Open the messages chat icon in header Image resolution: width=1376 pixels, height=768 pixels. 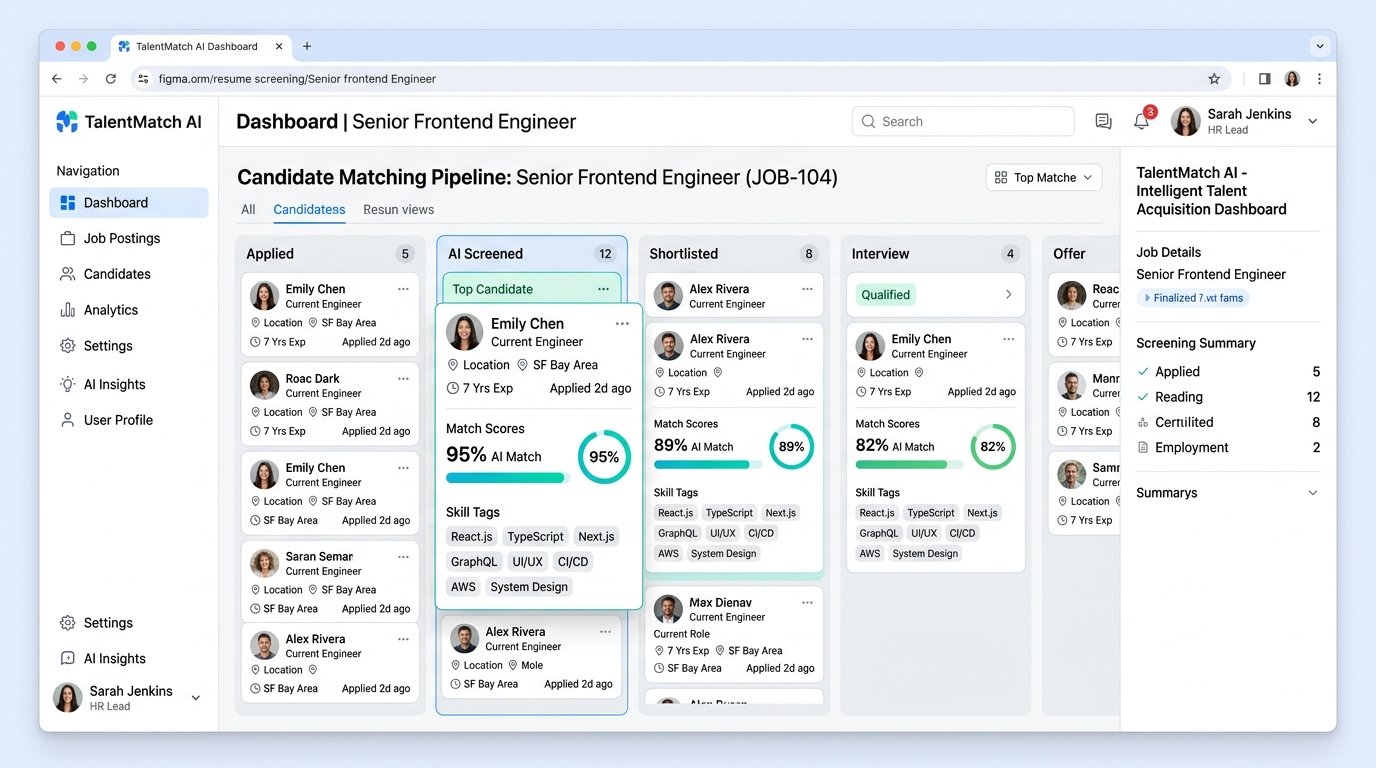[1103, 121]
